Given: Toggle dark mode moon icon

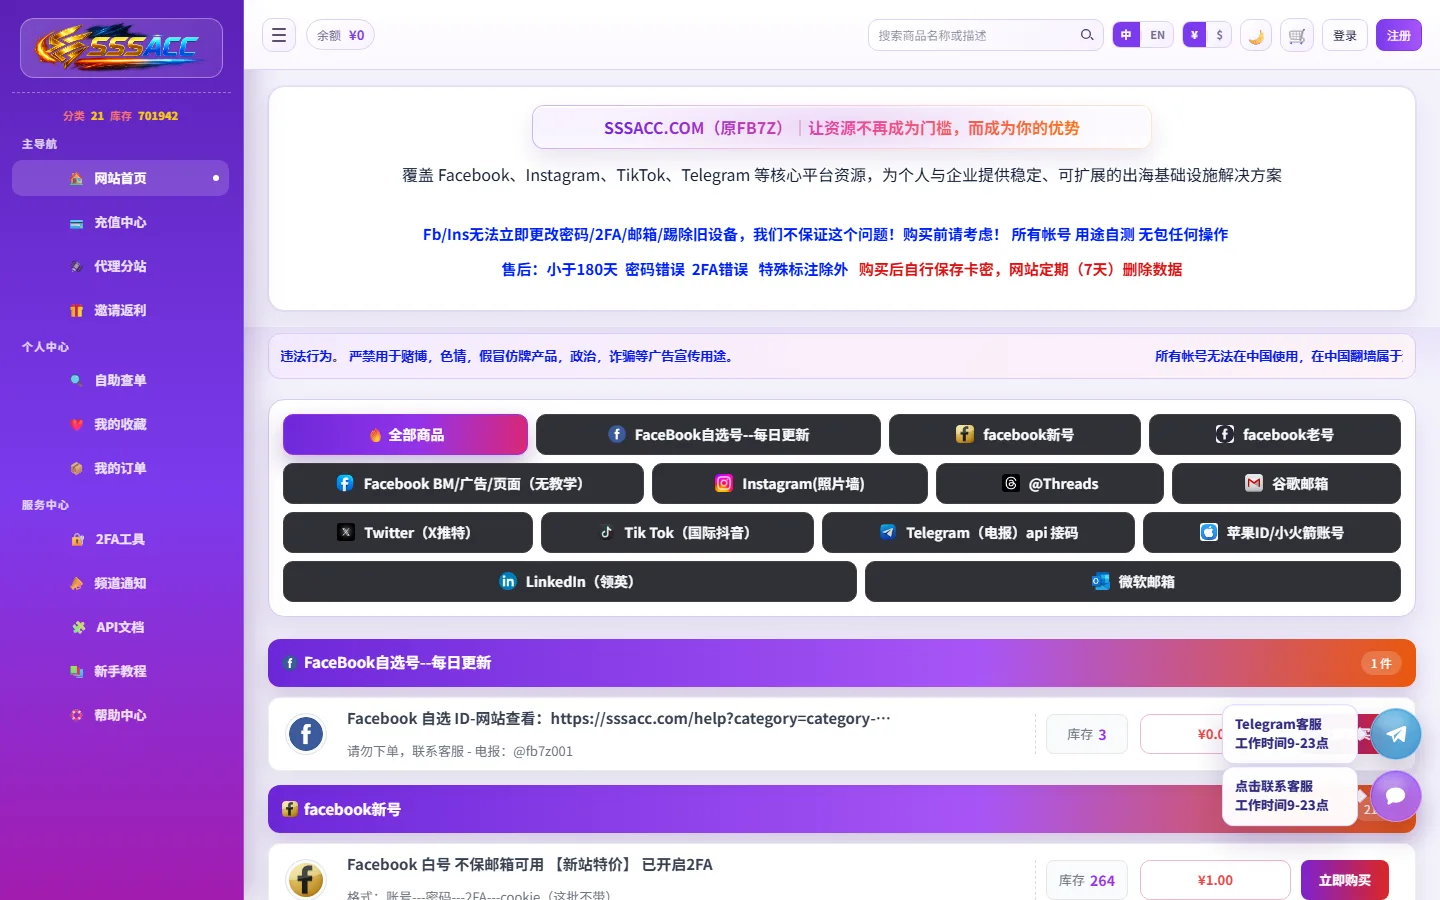Looking at the screenshot, I should [x=1256, y=35].
